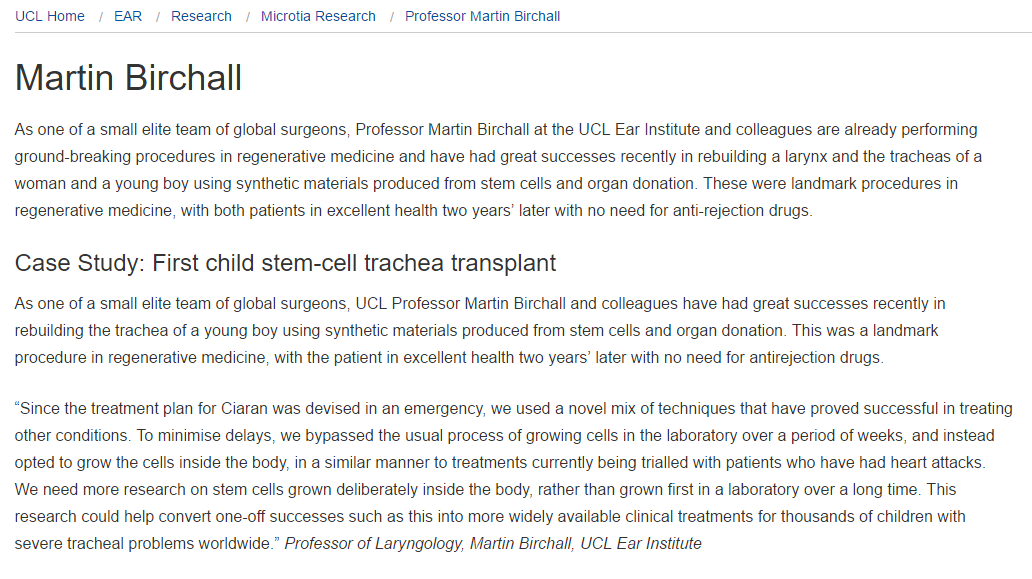Screen dimensions: 1032x579
Task: Click the slash between Research and Microtia Research
Action: 247,16
